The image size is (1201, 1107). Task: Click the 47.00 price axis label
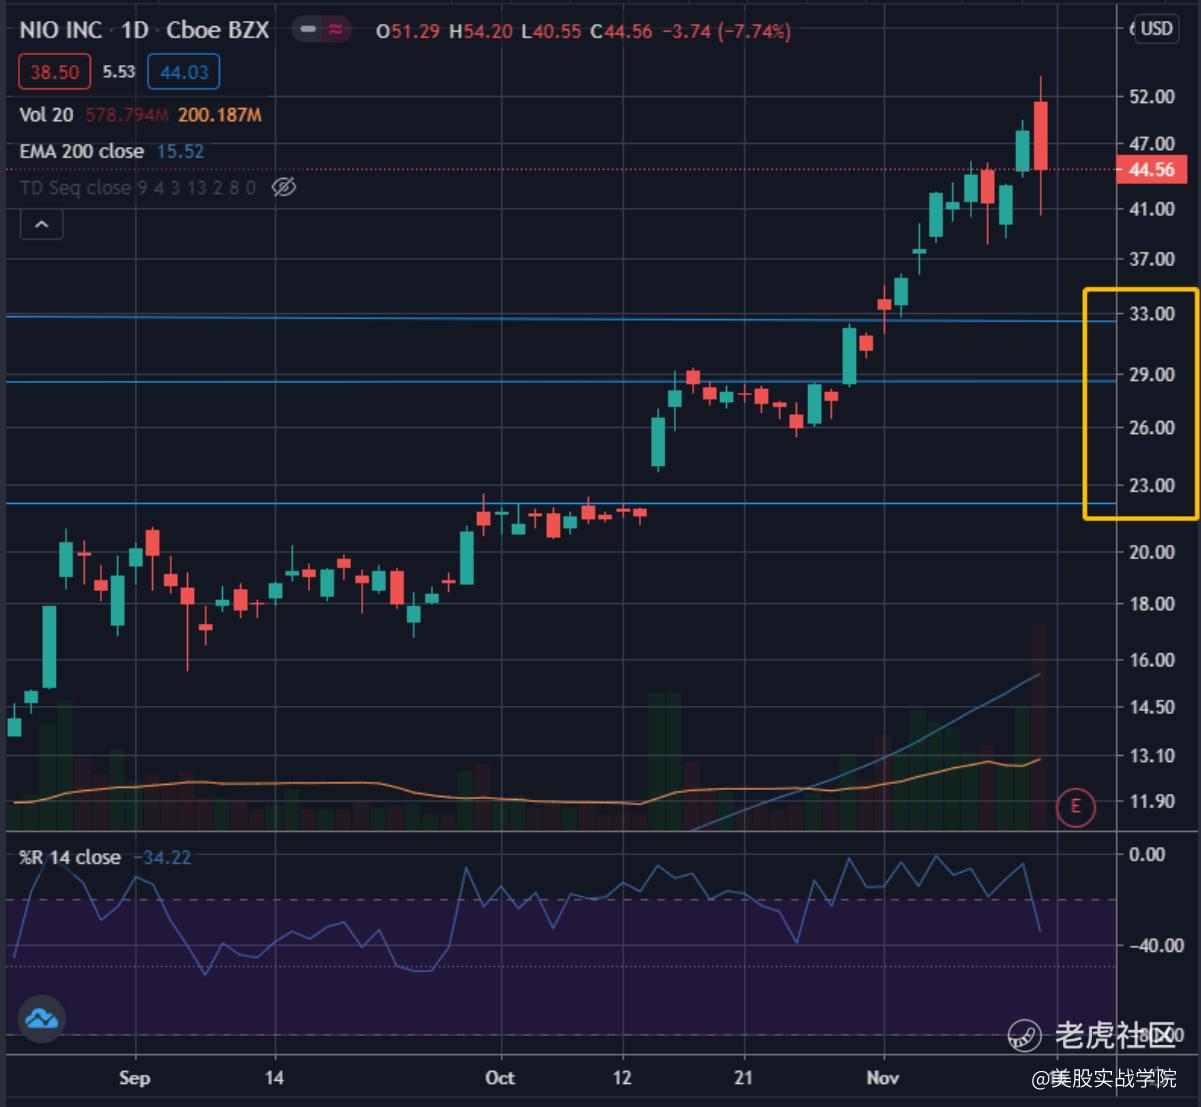point(1151,145)
